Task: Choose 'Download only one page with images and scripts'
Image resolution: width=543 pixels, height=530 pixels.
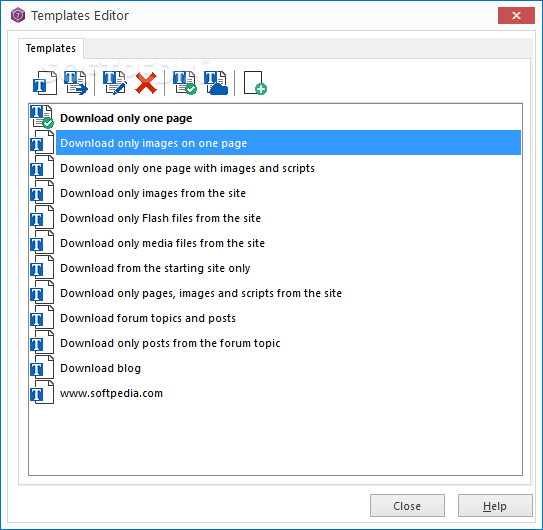Action: [x=187, y=168]
